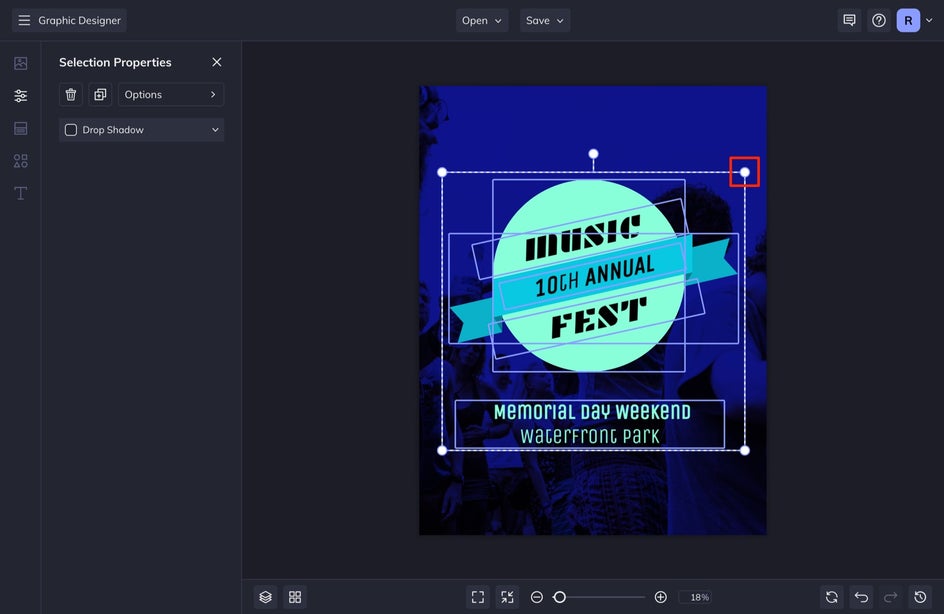This screenshot has height=614, width=944.
Task: Click the 18% zoom percentage field
Action: 699,597
